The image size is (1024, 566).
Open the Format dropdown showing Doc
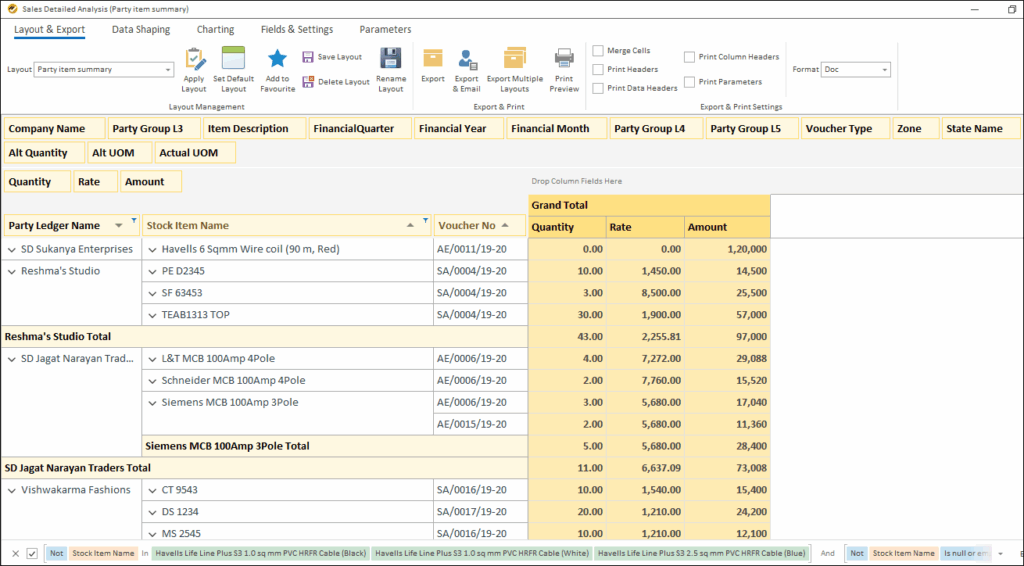[x=884, y=70]
